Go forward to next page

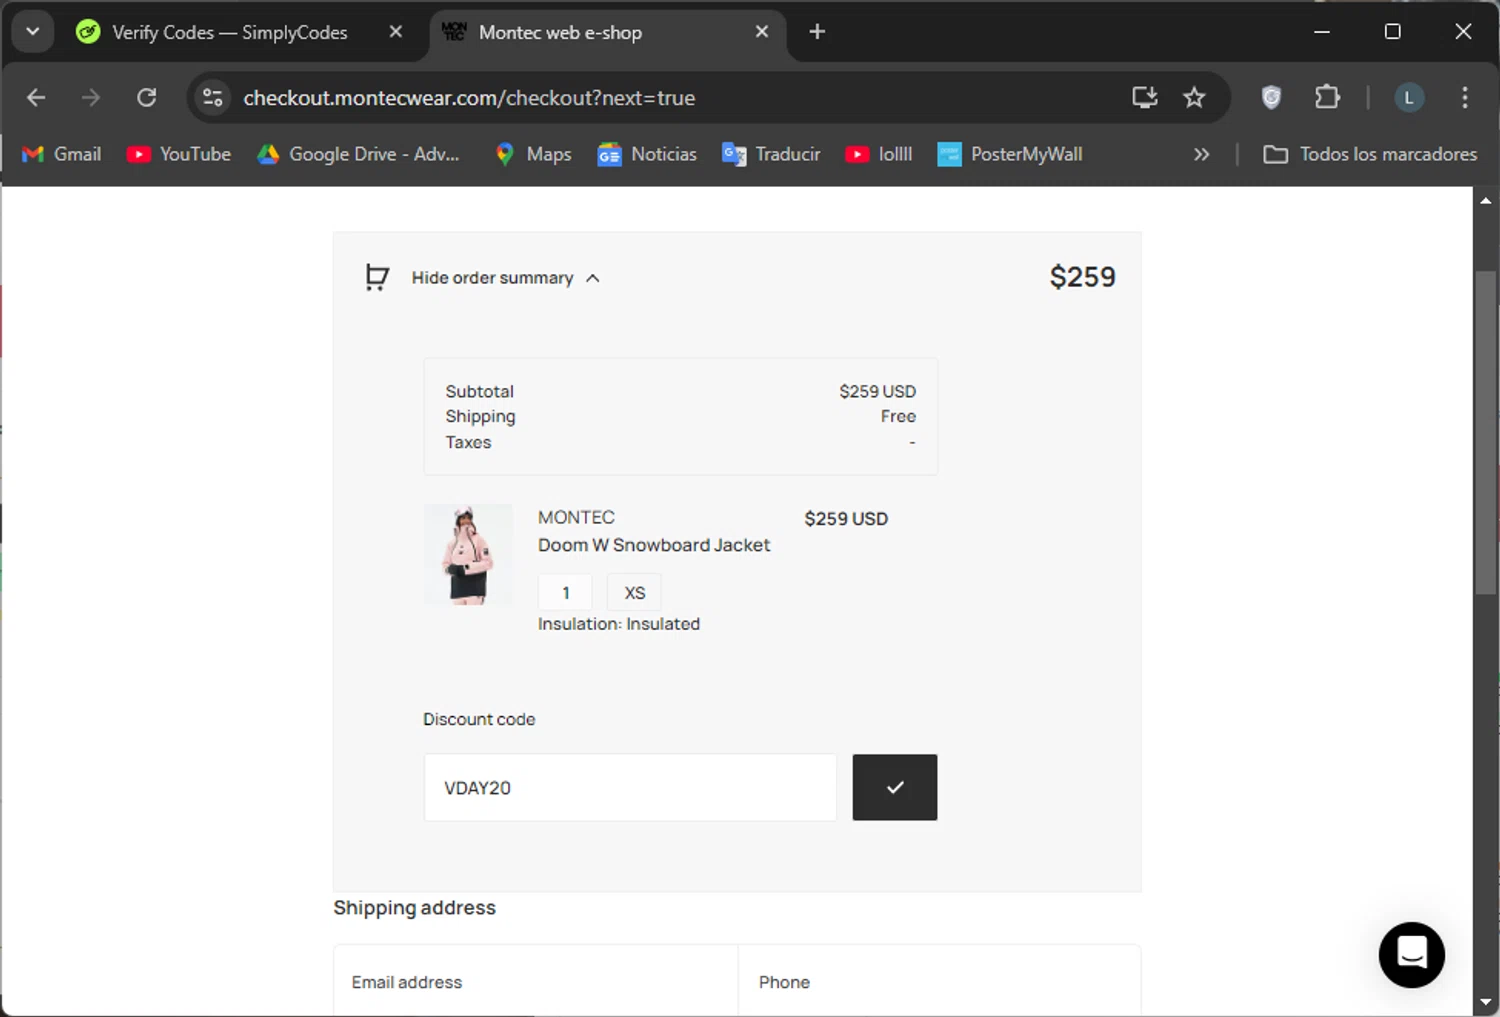pos(91,98)
